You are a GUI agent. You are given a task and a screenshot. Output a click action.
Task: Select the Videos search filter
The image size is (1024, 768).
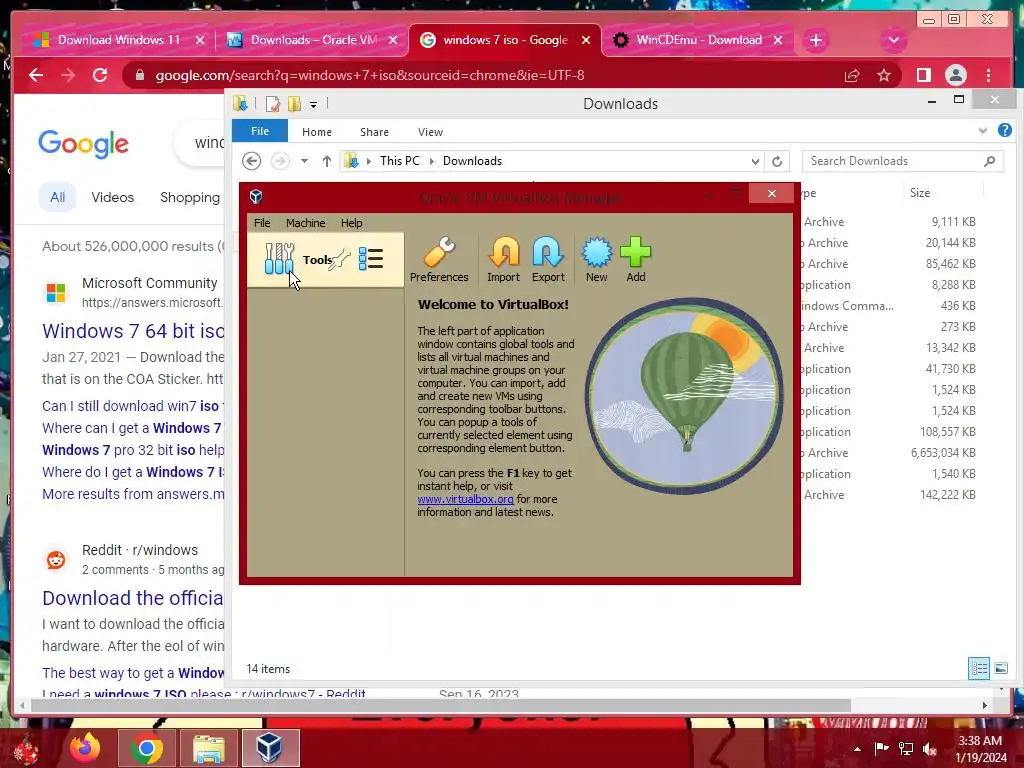[x=112, y=197]
